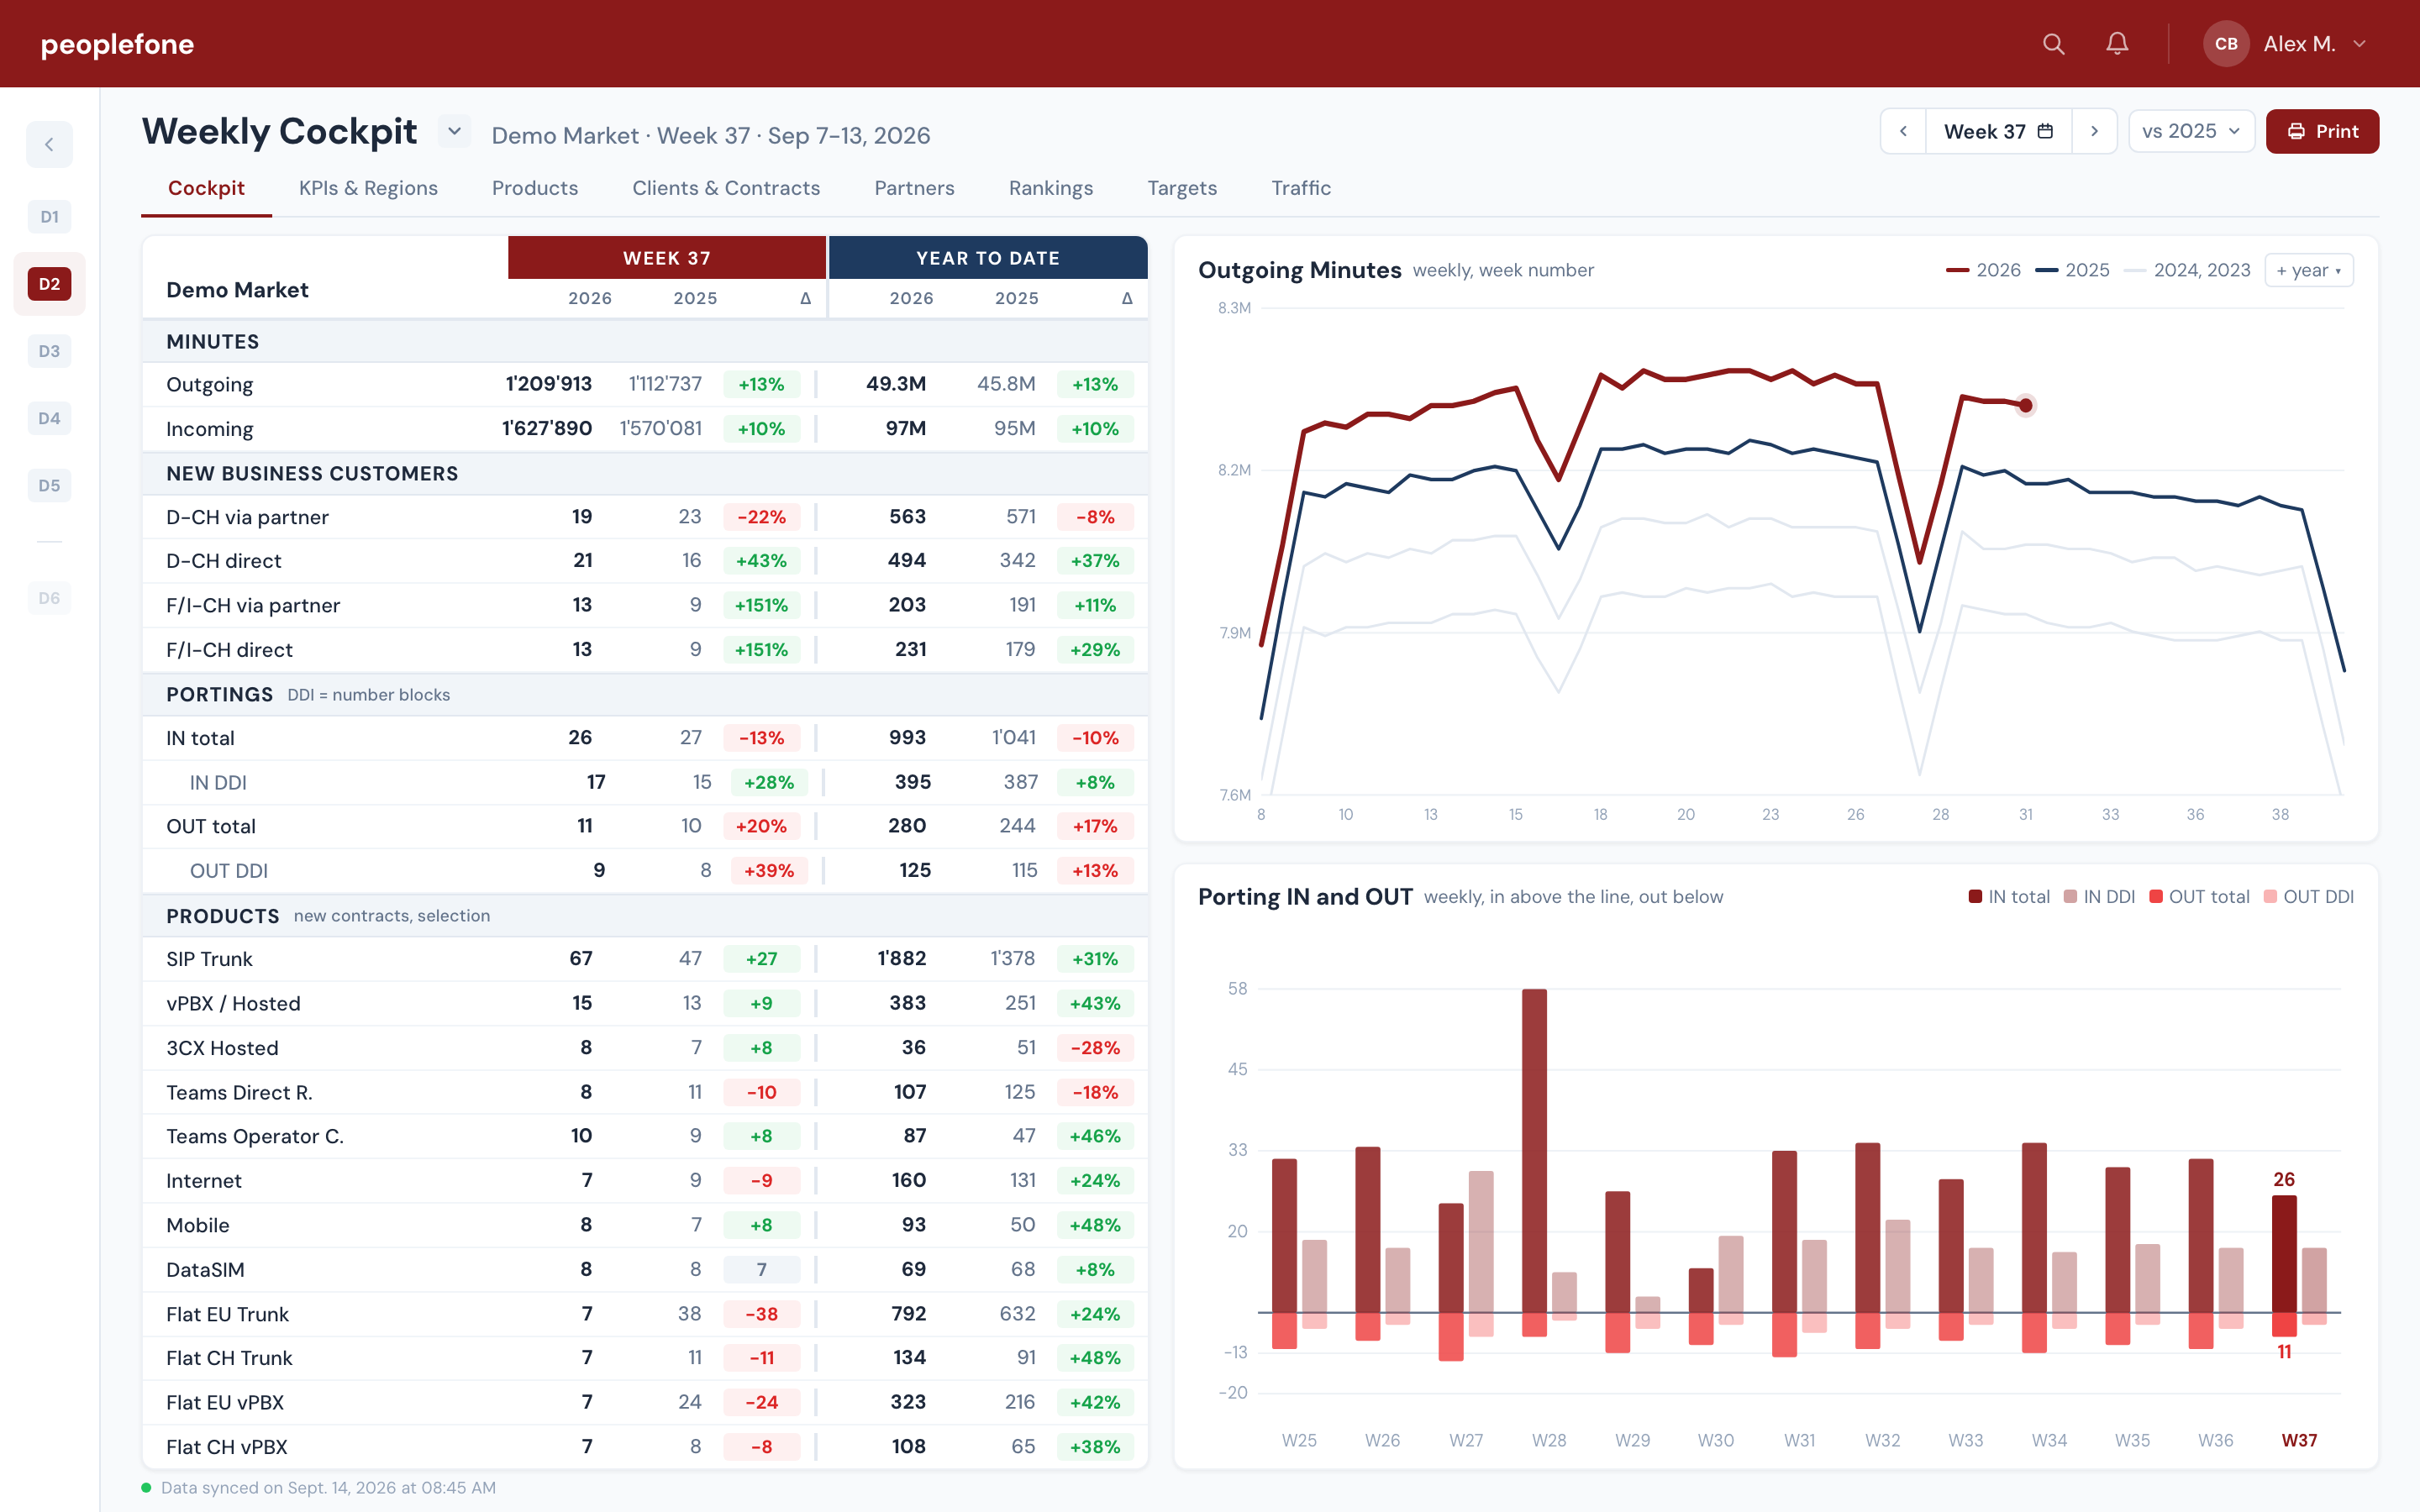Image resolution: width=2420 pixels, height=1512 pixels.
Task: Click the OUT total red legend swatch
Action: click(2156, 897)
